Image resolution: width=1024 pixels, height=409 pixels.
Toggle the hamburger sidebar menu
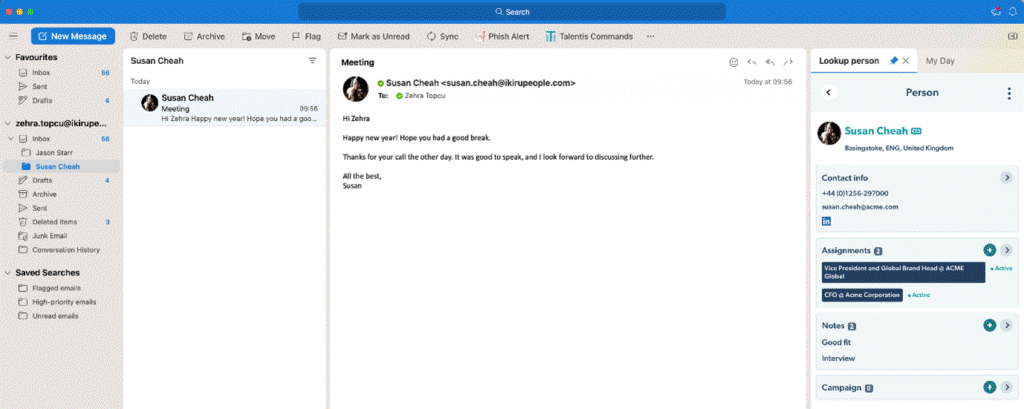pyautogui.click(x=14, y=36)
